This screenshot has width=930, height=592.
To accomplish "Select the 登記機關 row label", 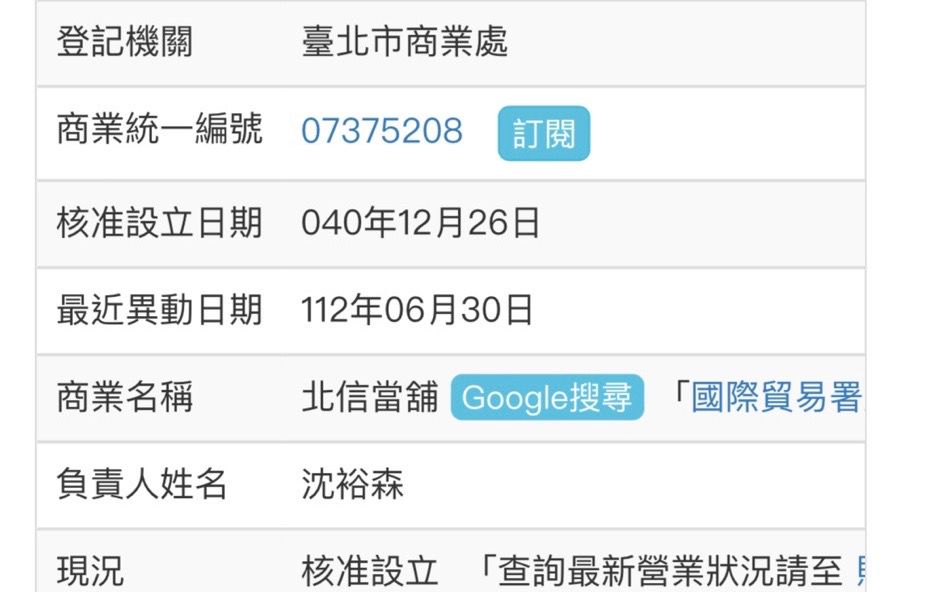I will (x=125, y=43).
